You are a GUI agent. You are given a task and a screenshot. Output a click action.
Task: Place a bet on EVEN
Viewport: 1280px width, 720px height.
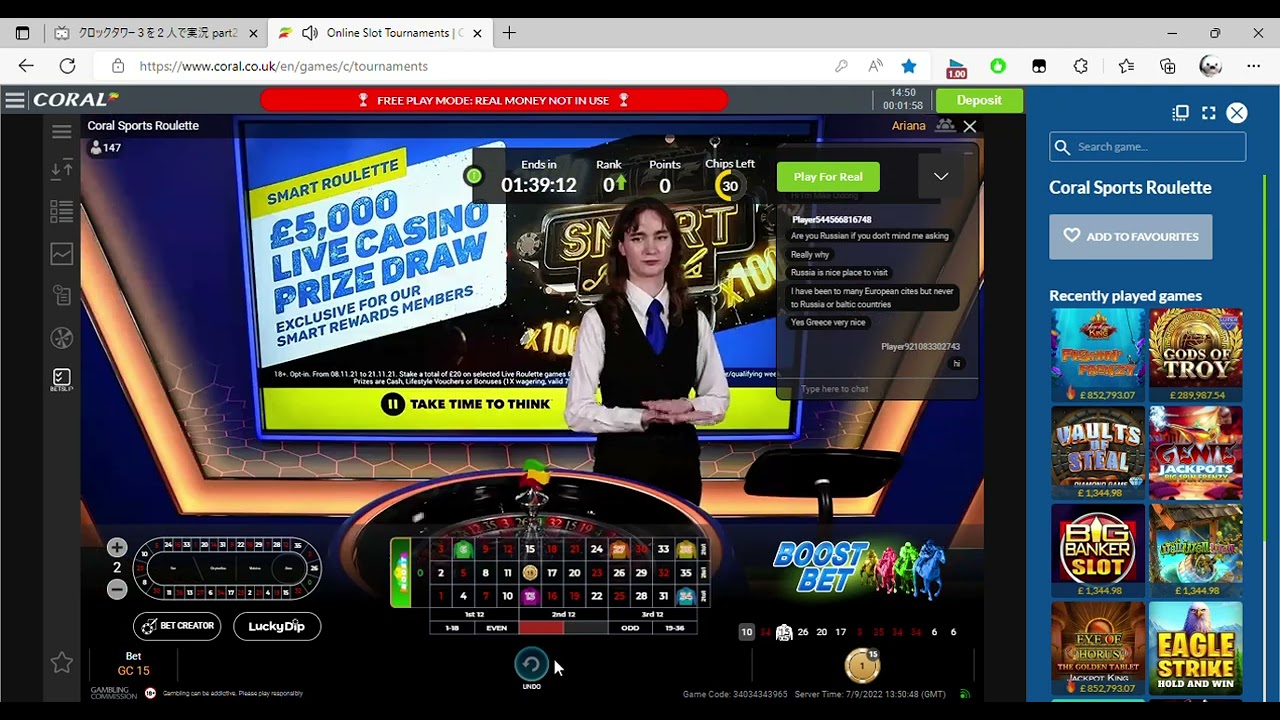point(497,628)
